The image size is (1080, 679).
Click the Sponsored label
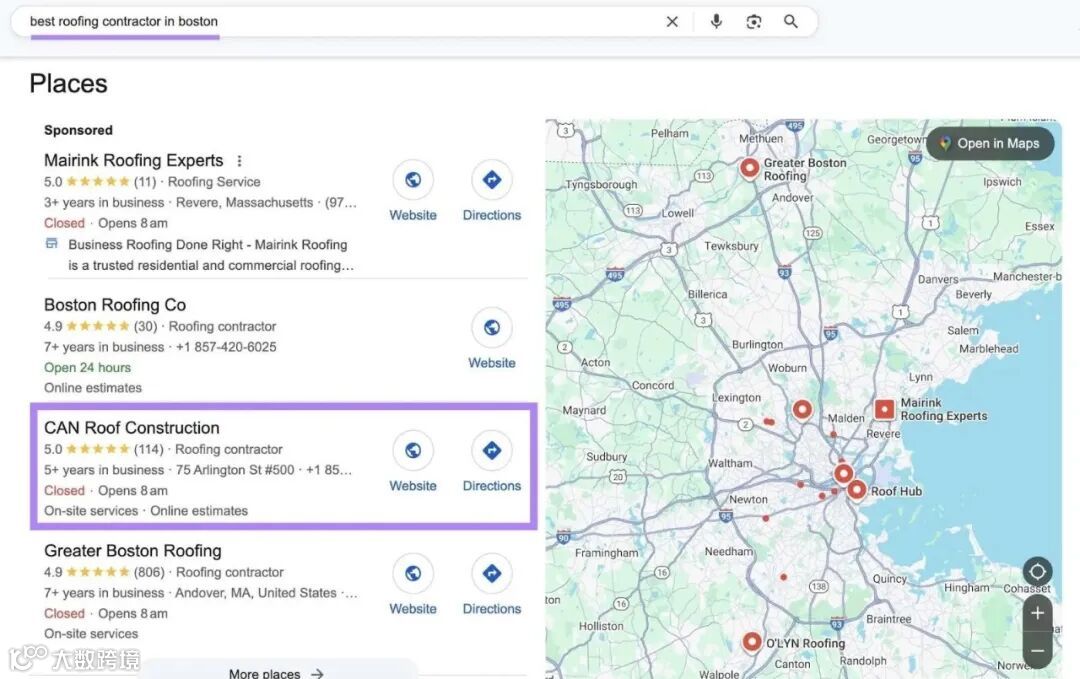pyautogui.click(x=79, y=130)
